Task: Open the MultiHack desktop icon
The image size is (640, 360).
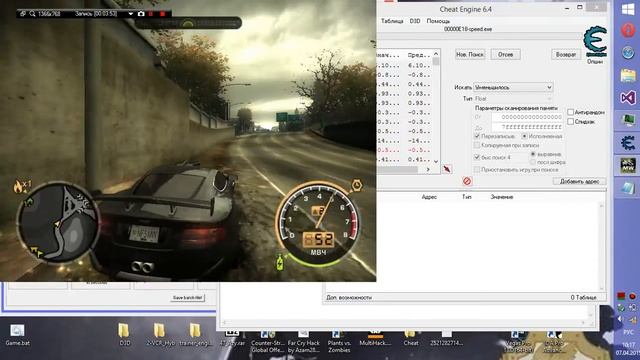Action: pyautogui.click(x=375, y=339)
